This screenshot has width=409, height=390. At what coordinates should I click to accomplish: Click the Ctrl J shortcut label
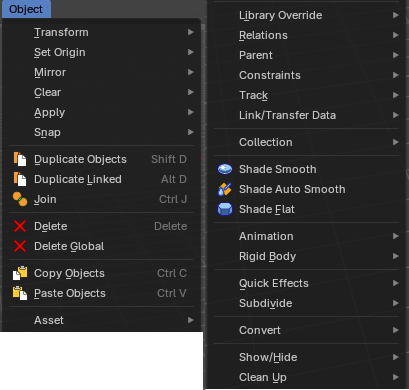click(173, 199)
